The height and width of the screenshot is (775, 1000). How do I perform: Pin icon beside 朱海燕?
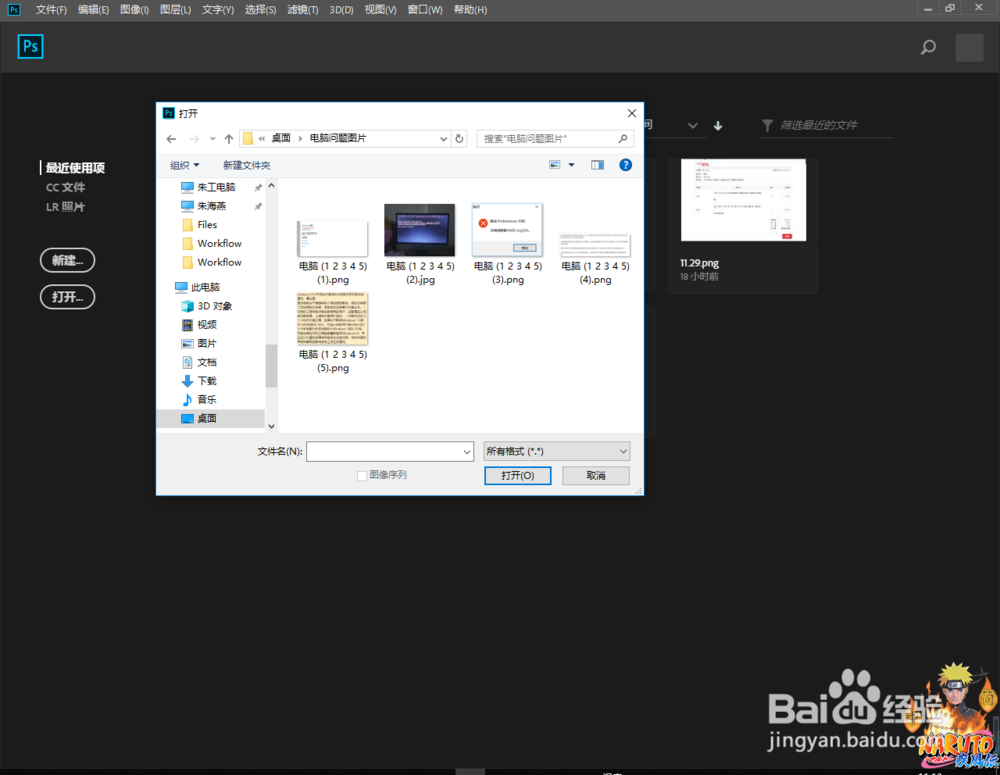258,206
